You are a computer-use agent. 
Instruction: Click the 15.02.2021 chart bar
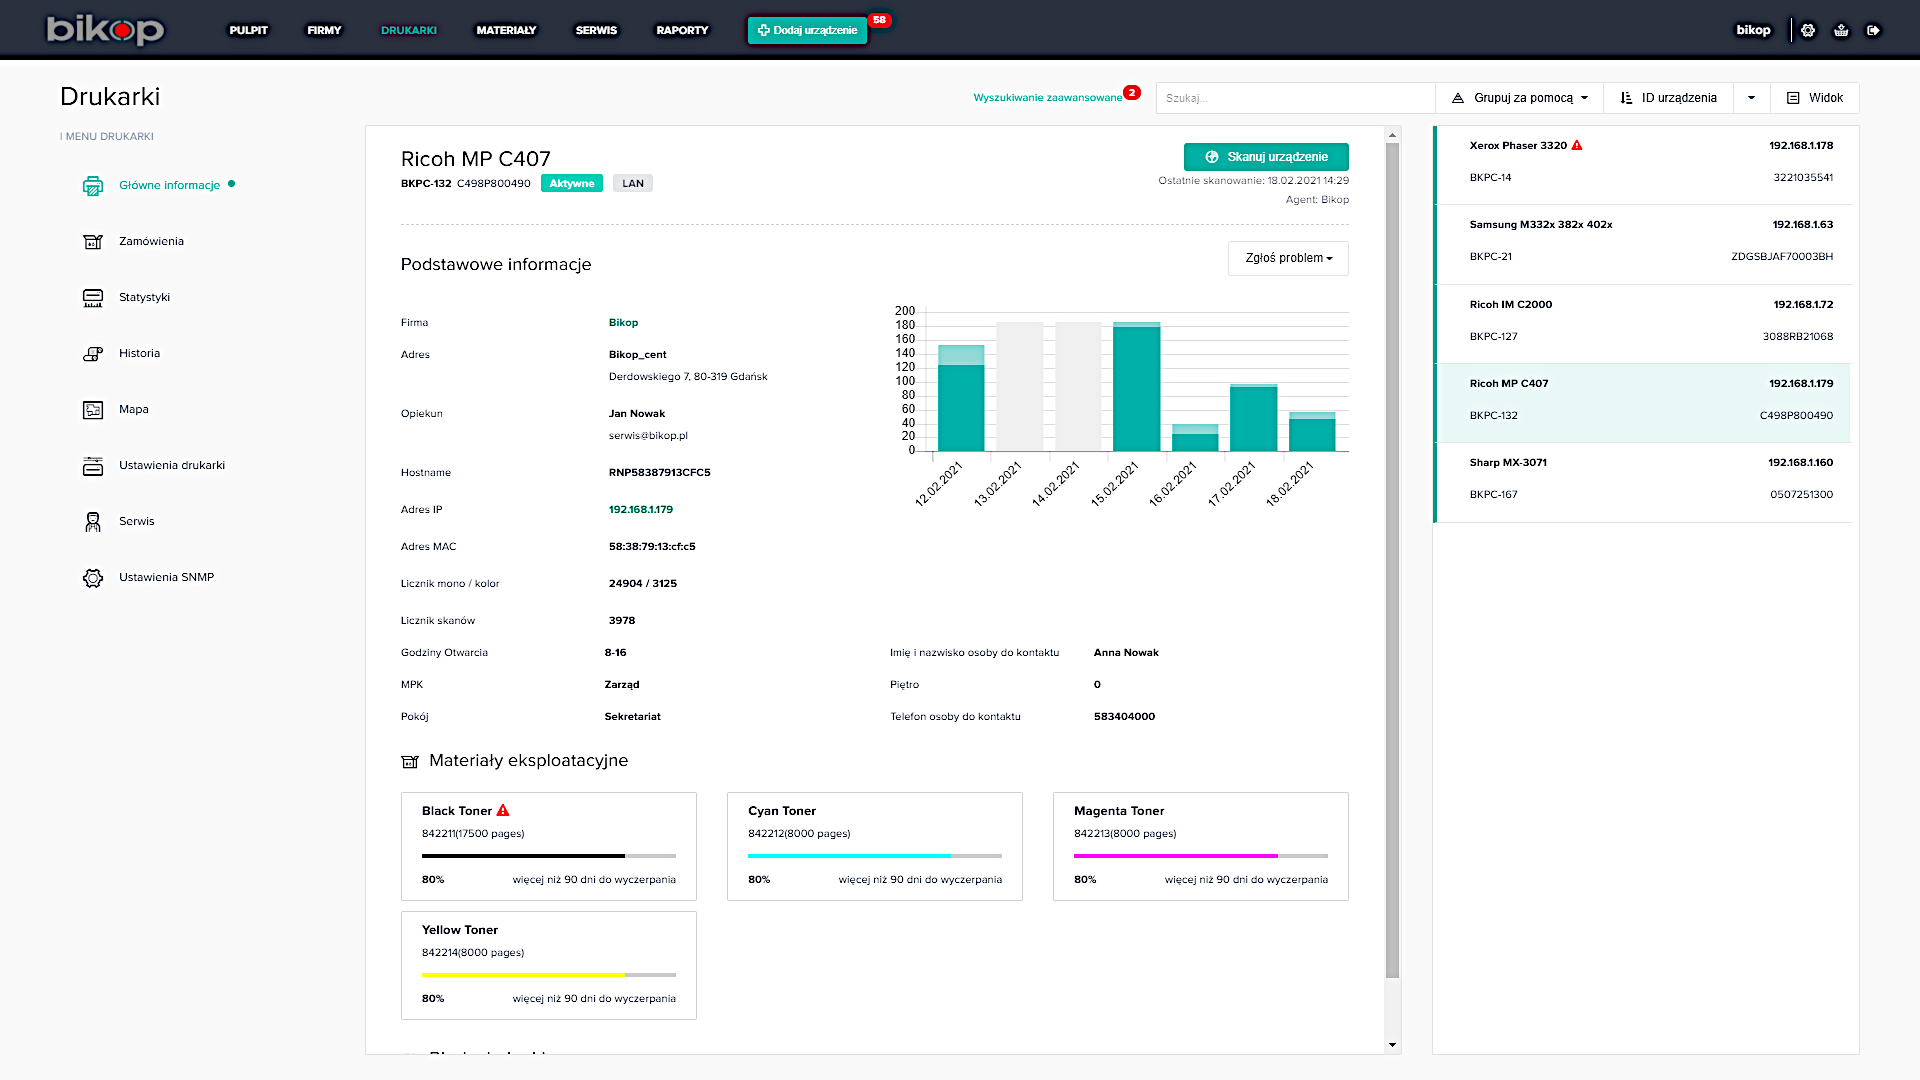pyautogui.click(x=1137, y=387)
